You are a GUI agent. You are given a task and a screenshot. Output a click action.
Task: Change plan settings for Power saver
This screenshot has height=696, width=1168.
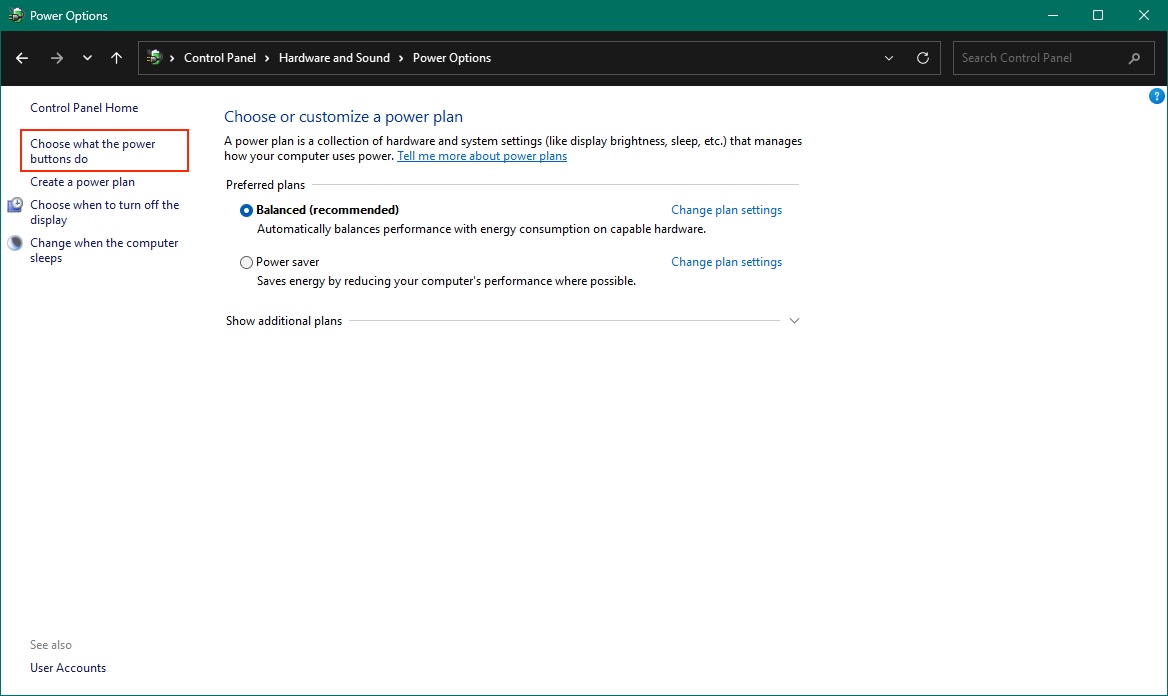(x=726, y=262)
